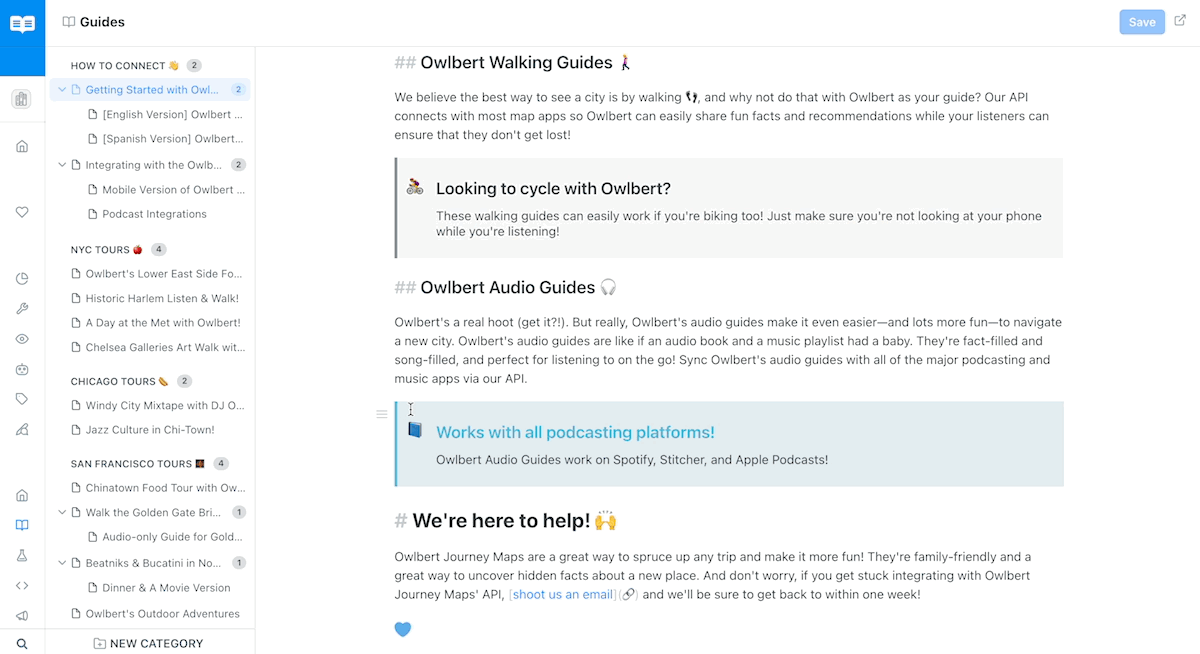
Task: Click the pie chart metrics icon
Action: point(22,279)
